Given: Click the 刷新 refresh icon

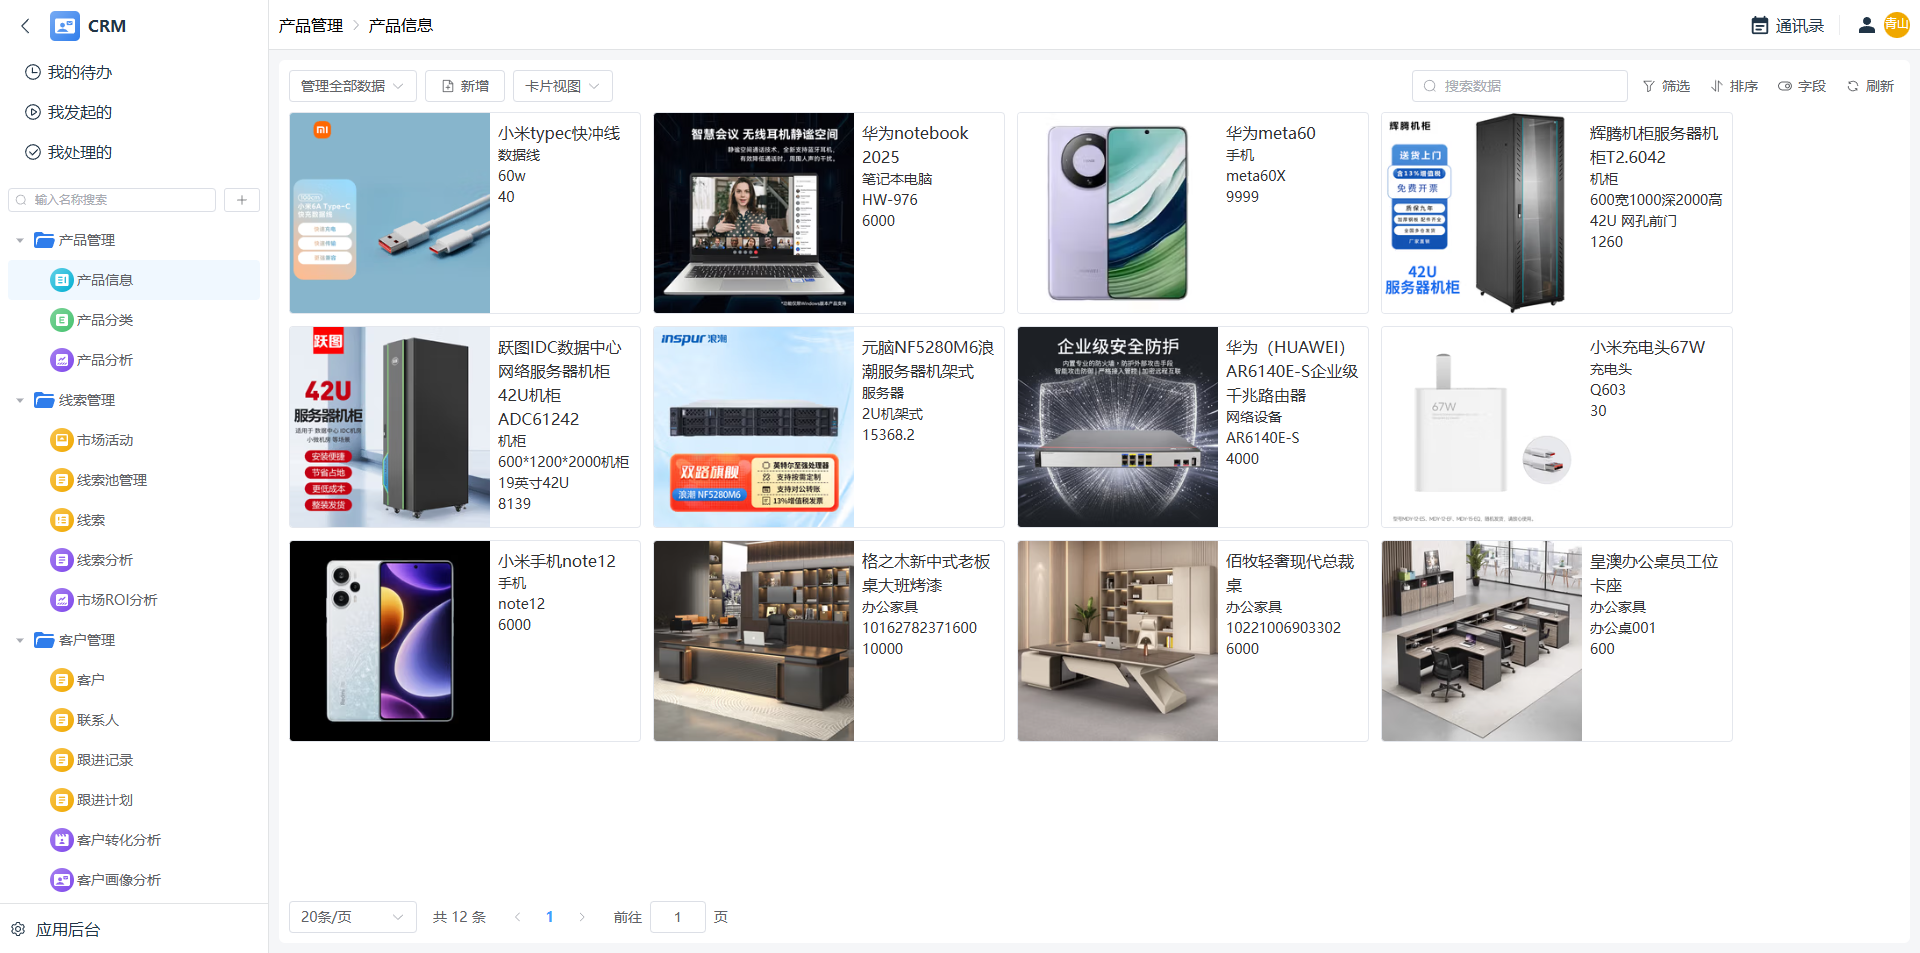Looking at the screenshot, I should pos(1853,86).
